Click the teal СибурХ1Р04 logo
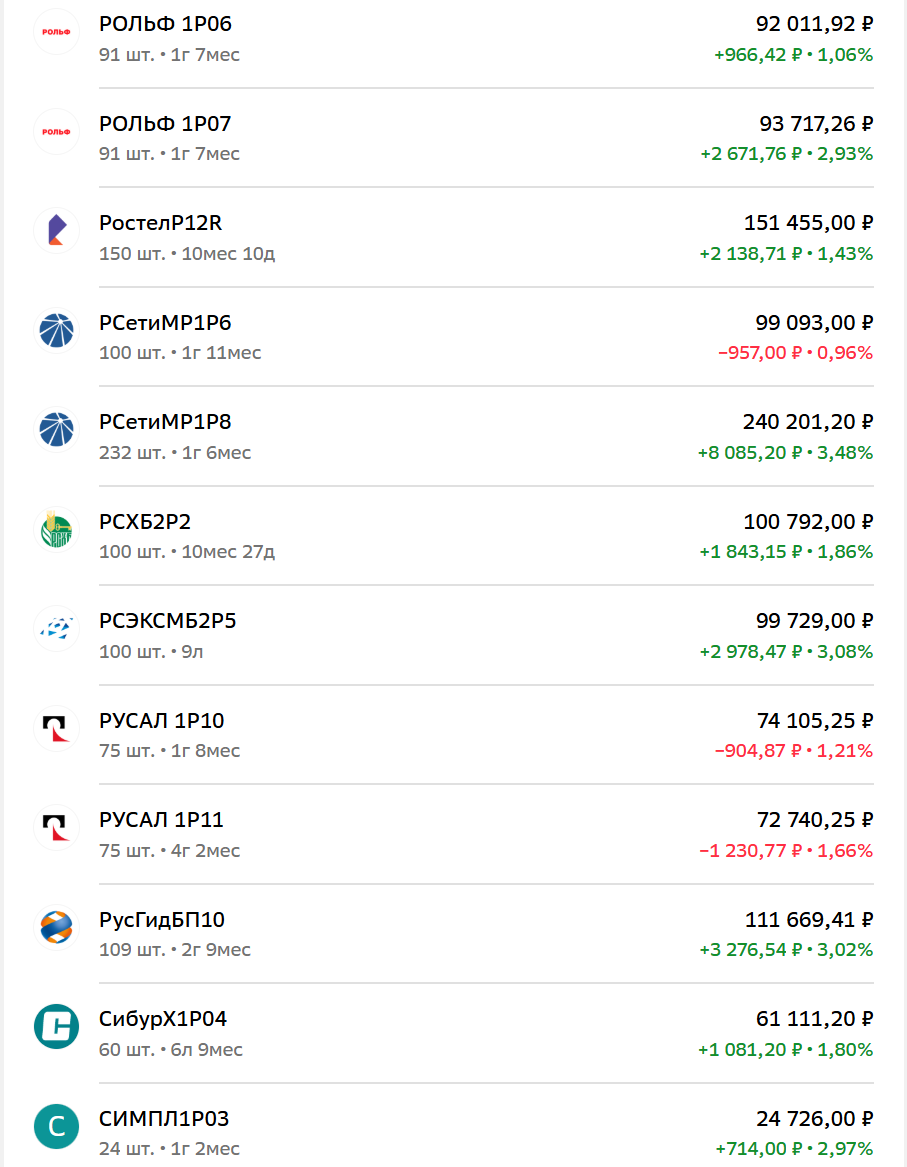 click(x=57, y=1027)
